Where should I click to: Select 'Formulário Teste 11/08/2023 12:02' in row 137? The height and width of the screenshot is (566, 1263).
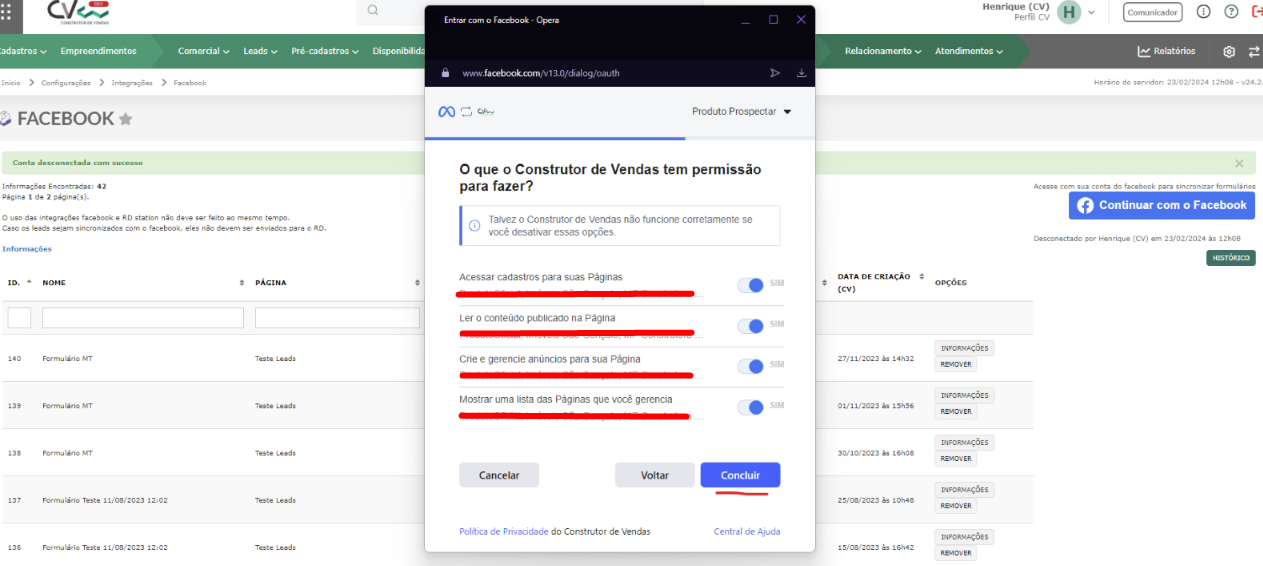(x=105, y=500)
